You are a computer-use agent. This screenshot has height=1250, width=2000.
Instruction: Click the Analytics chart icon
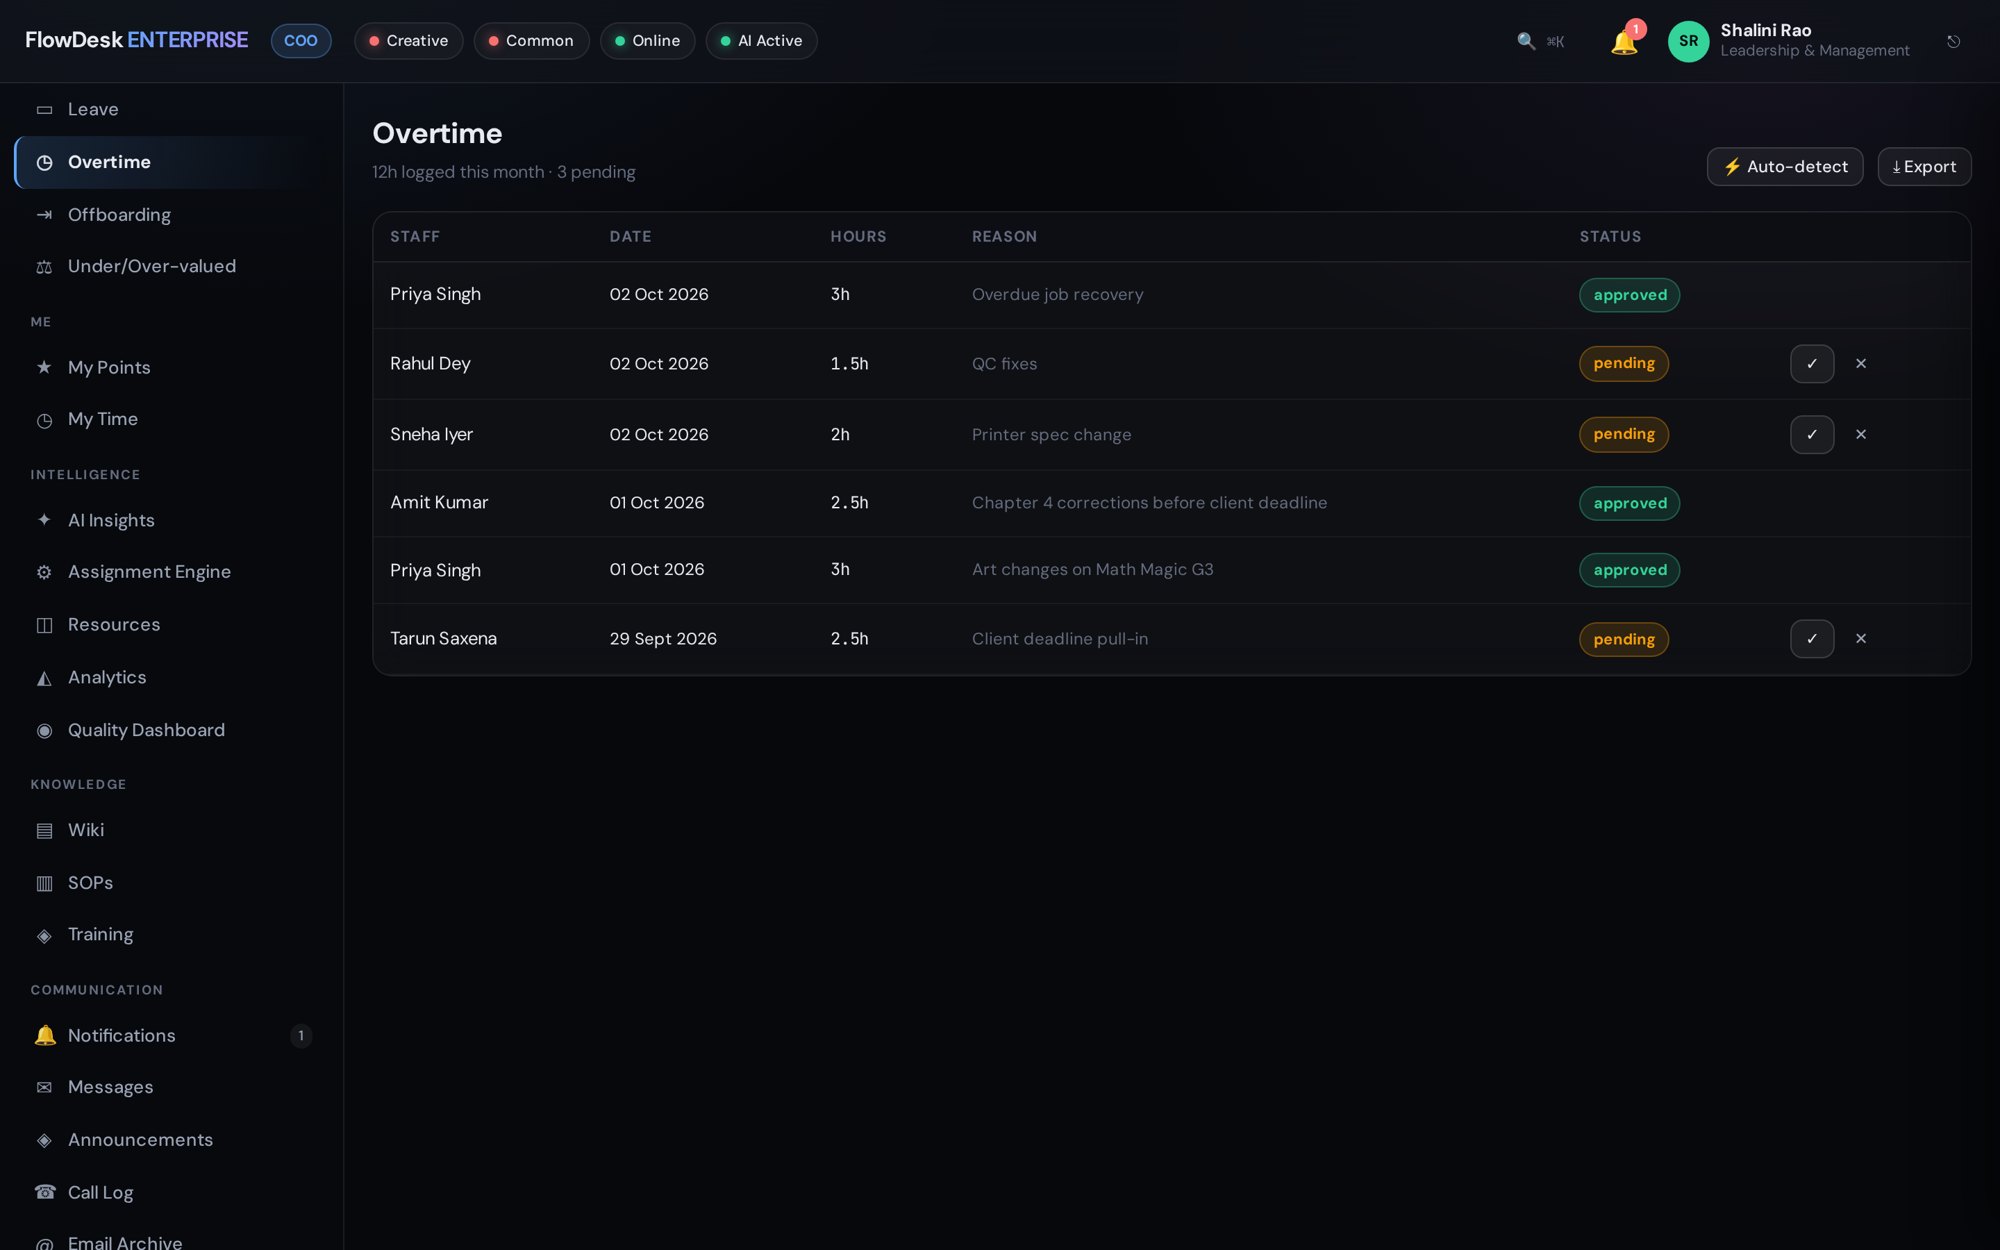44,678
